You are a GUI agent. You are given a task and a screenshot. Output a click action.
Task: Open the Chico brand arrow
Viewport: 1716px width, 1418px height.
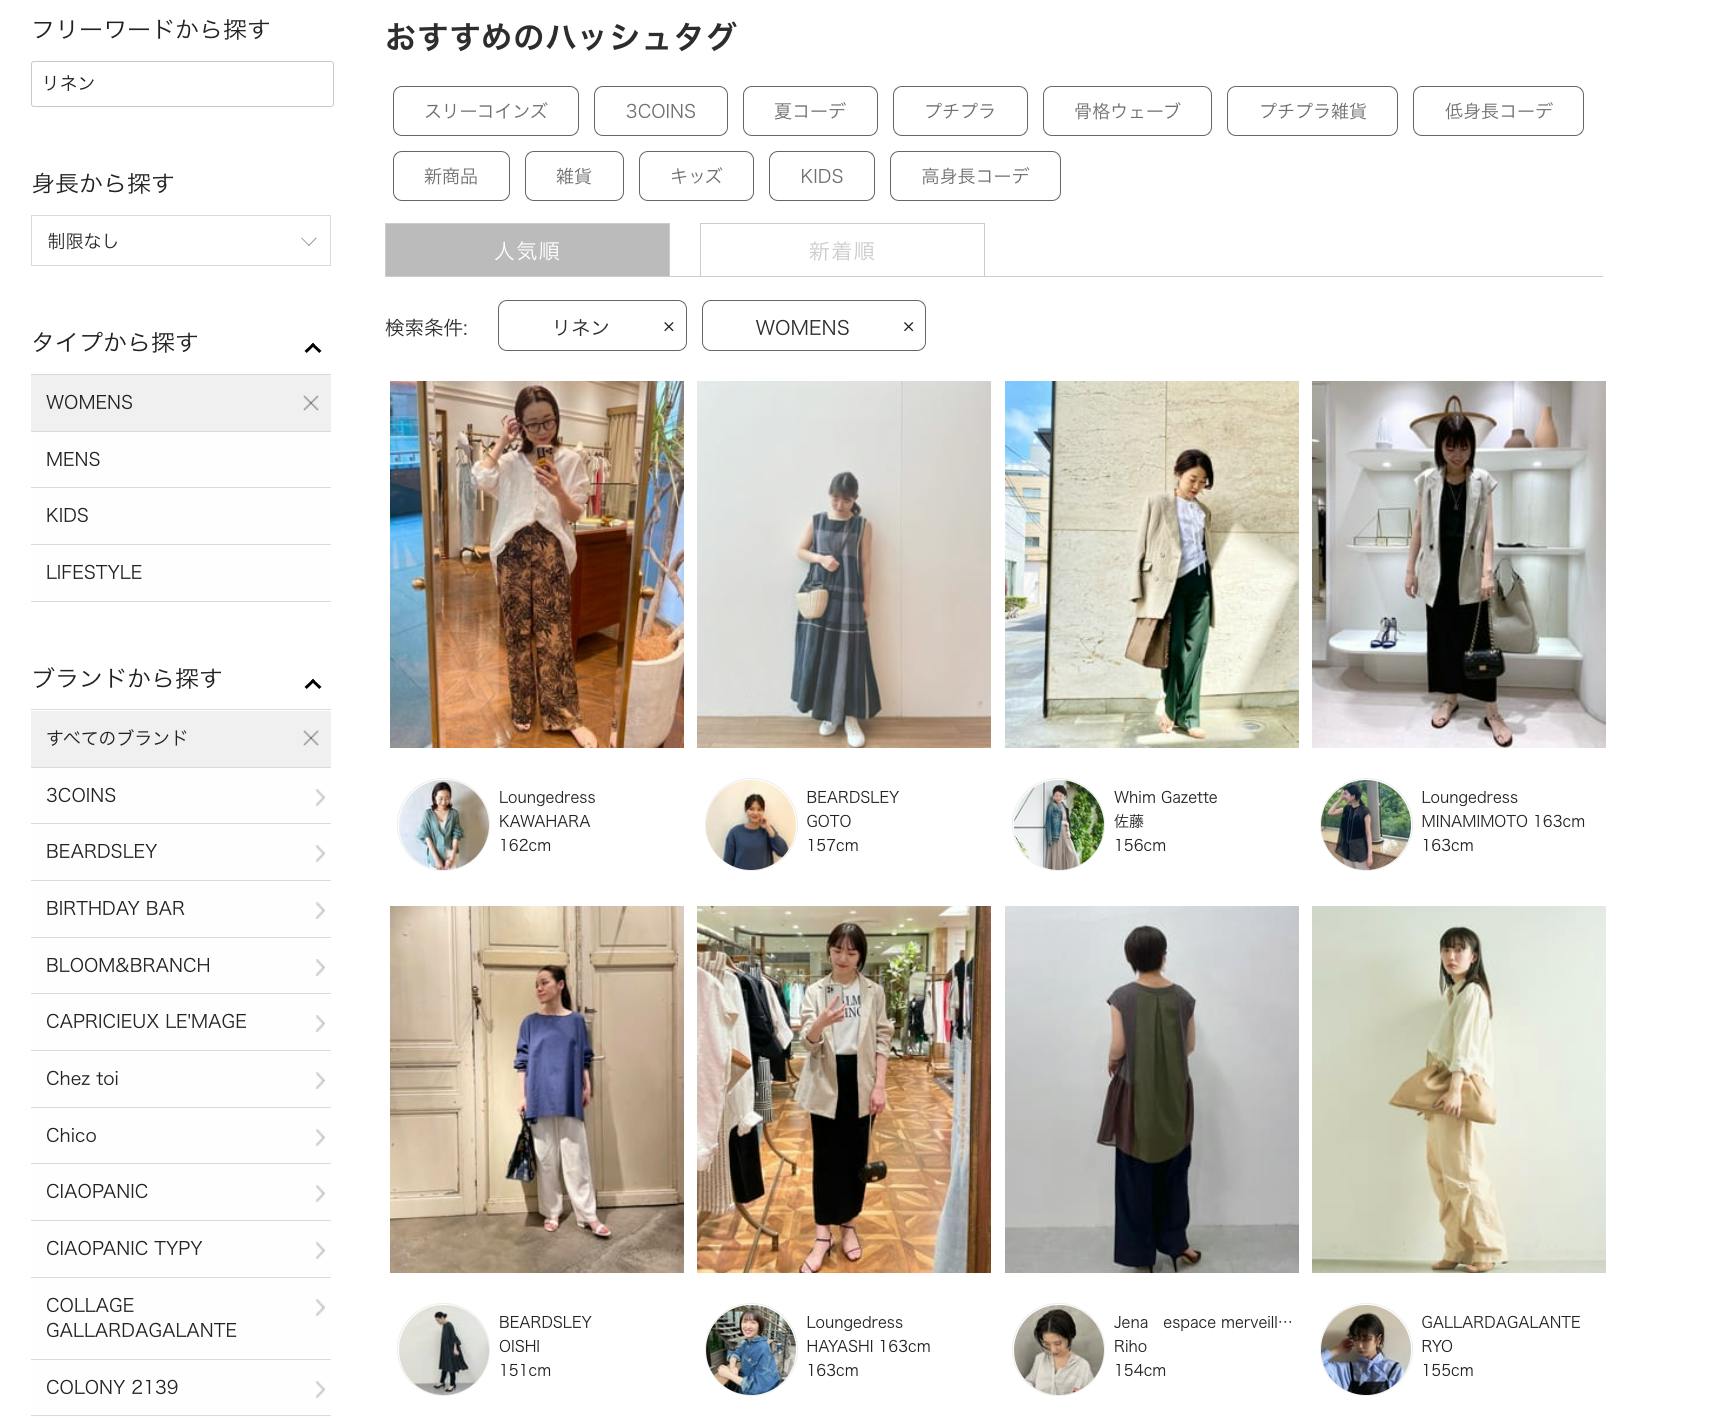coord(320,1137)
